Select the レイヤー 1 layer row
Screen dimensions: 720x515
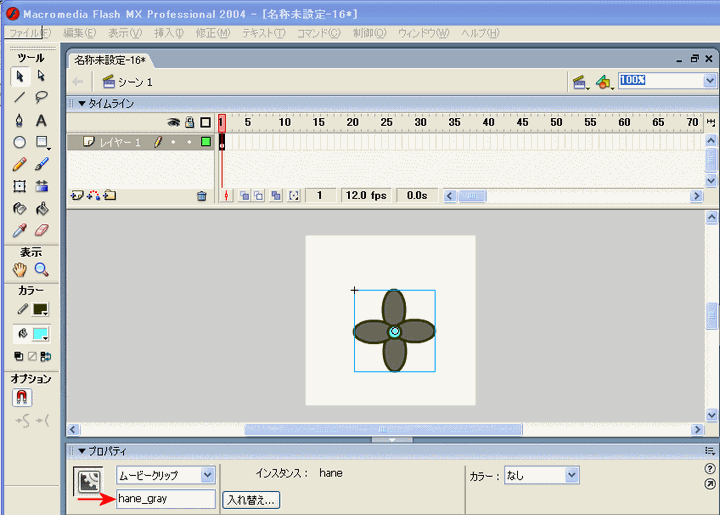[x=141, y=142]
